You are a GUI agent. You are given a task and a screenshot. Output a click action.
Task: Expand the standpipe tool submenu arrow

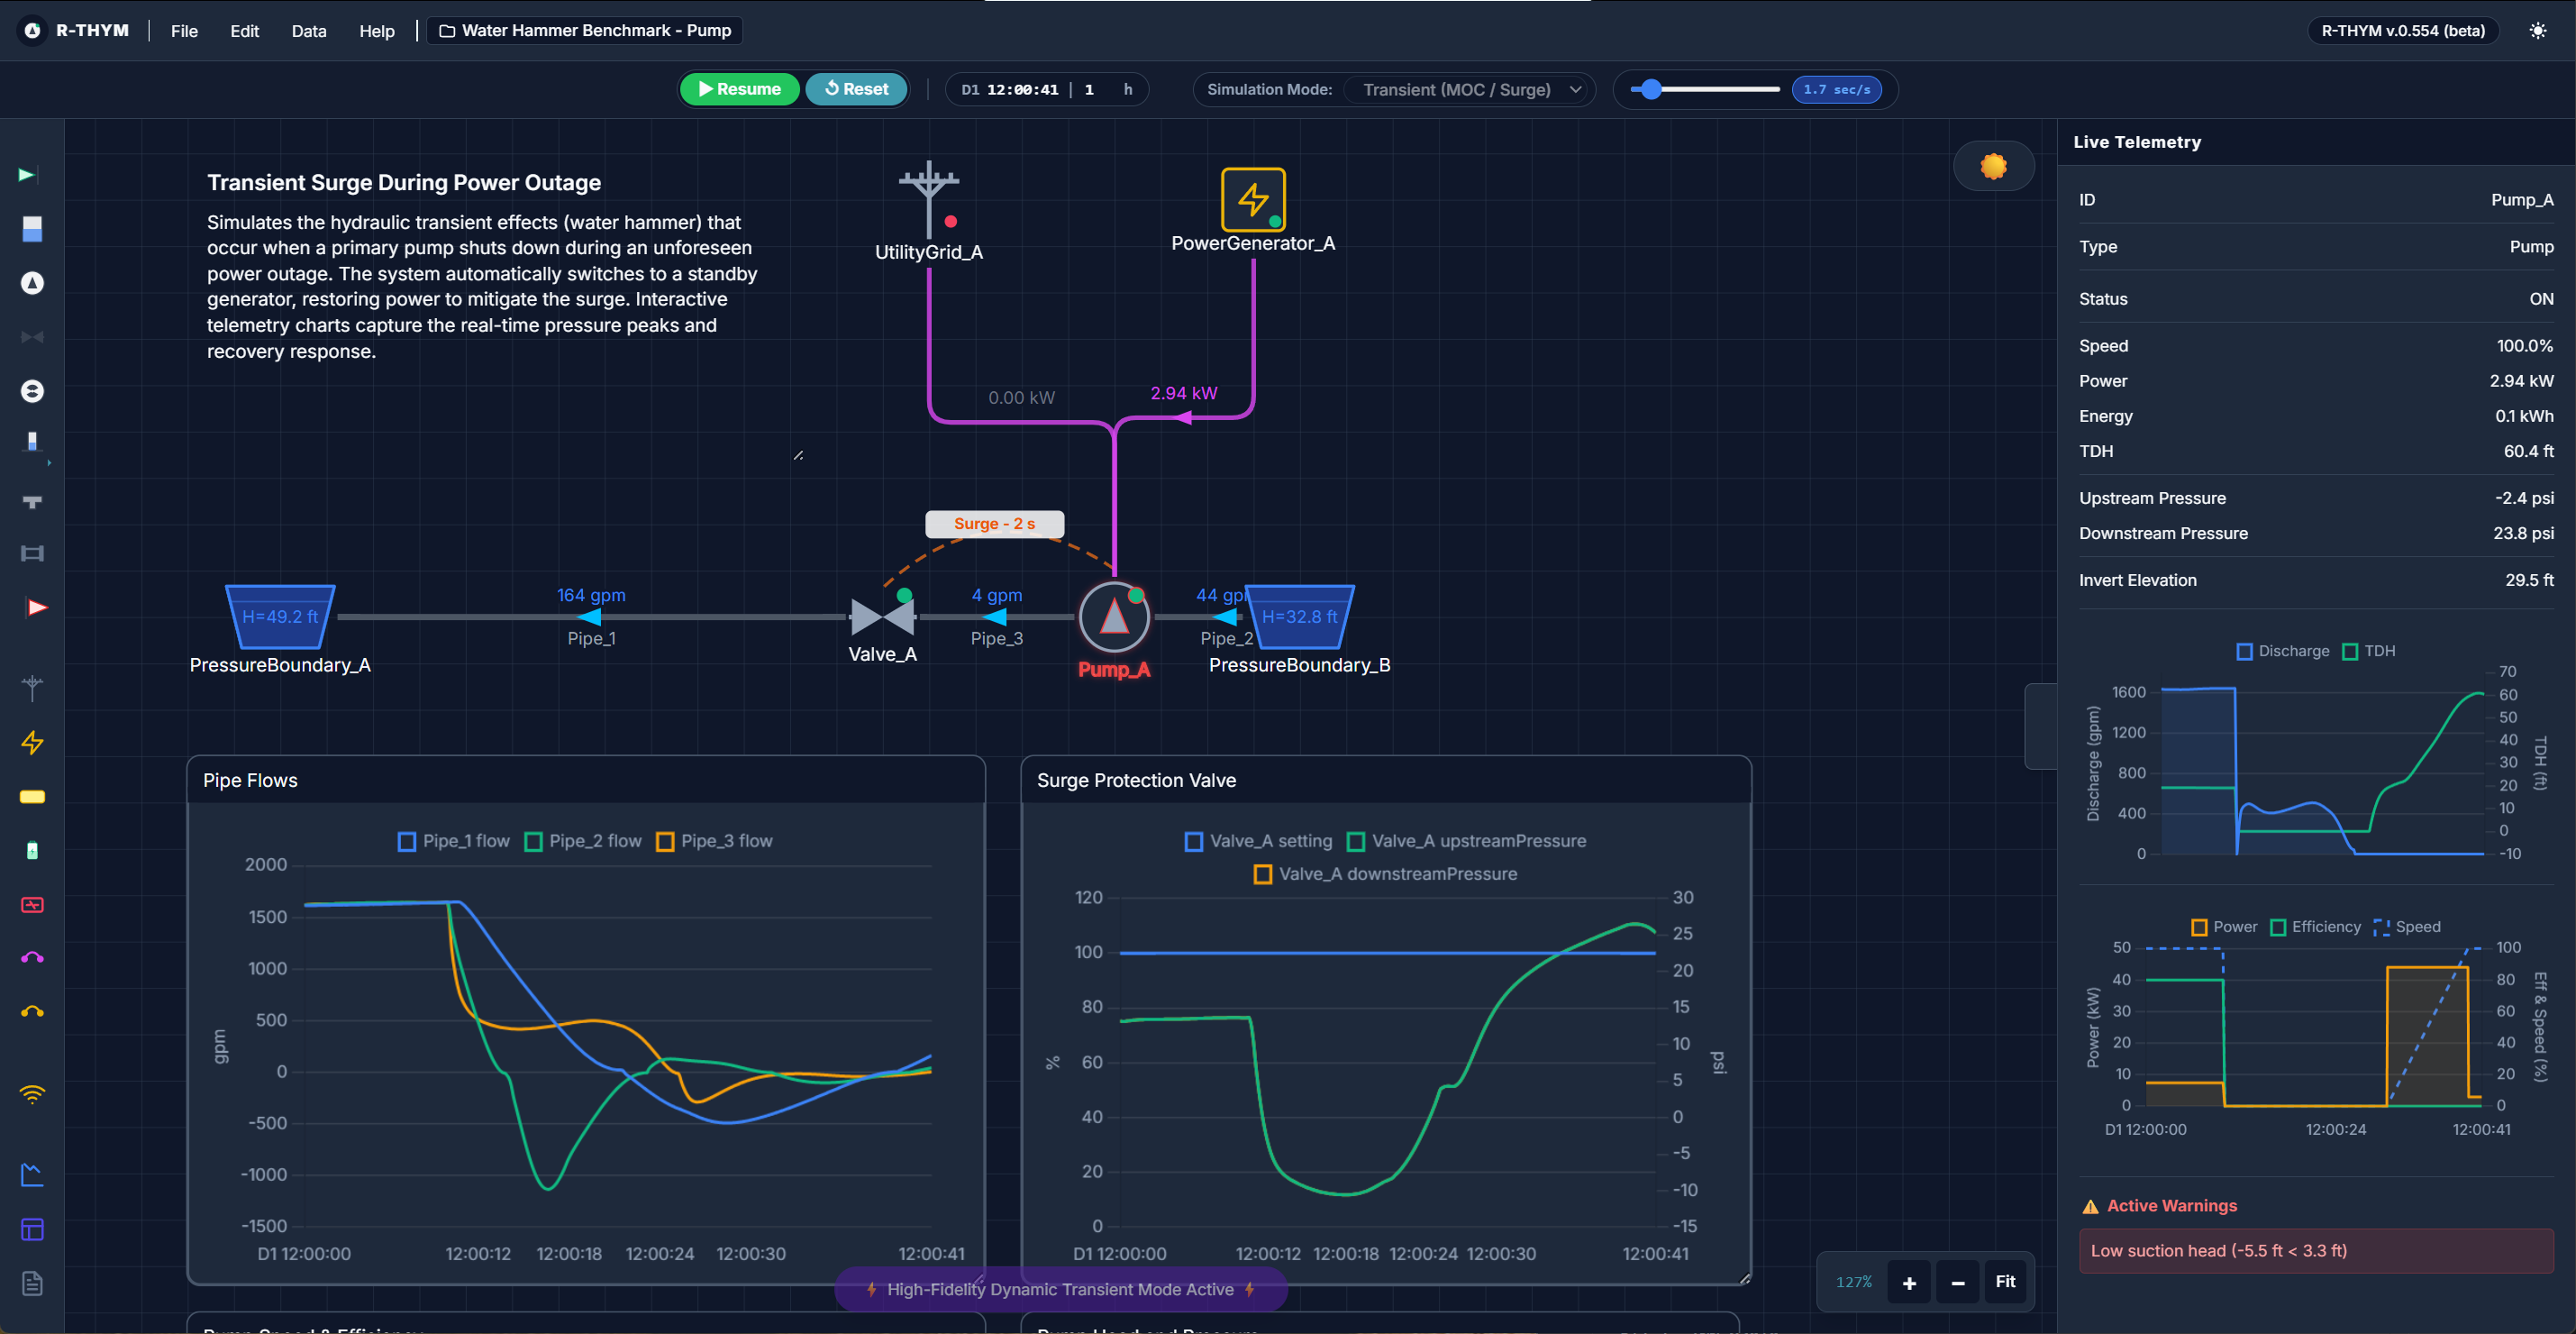point(49,463)
